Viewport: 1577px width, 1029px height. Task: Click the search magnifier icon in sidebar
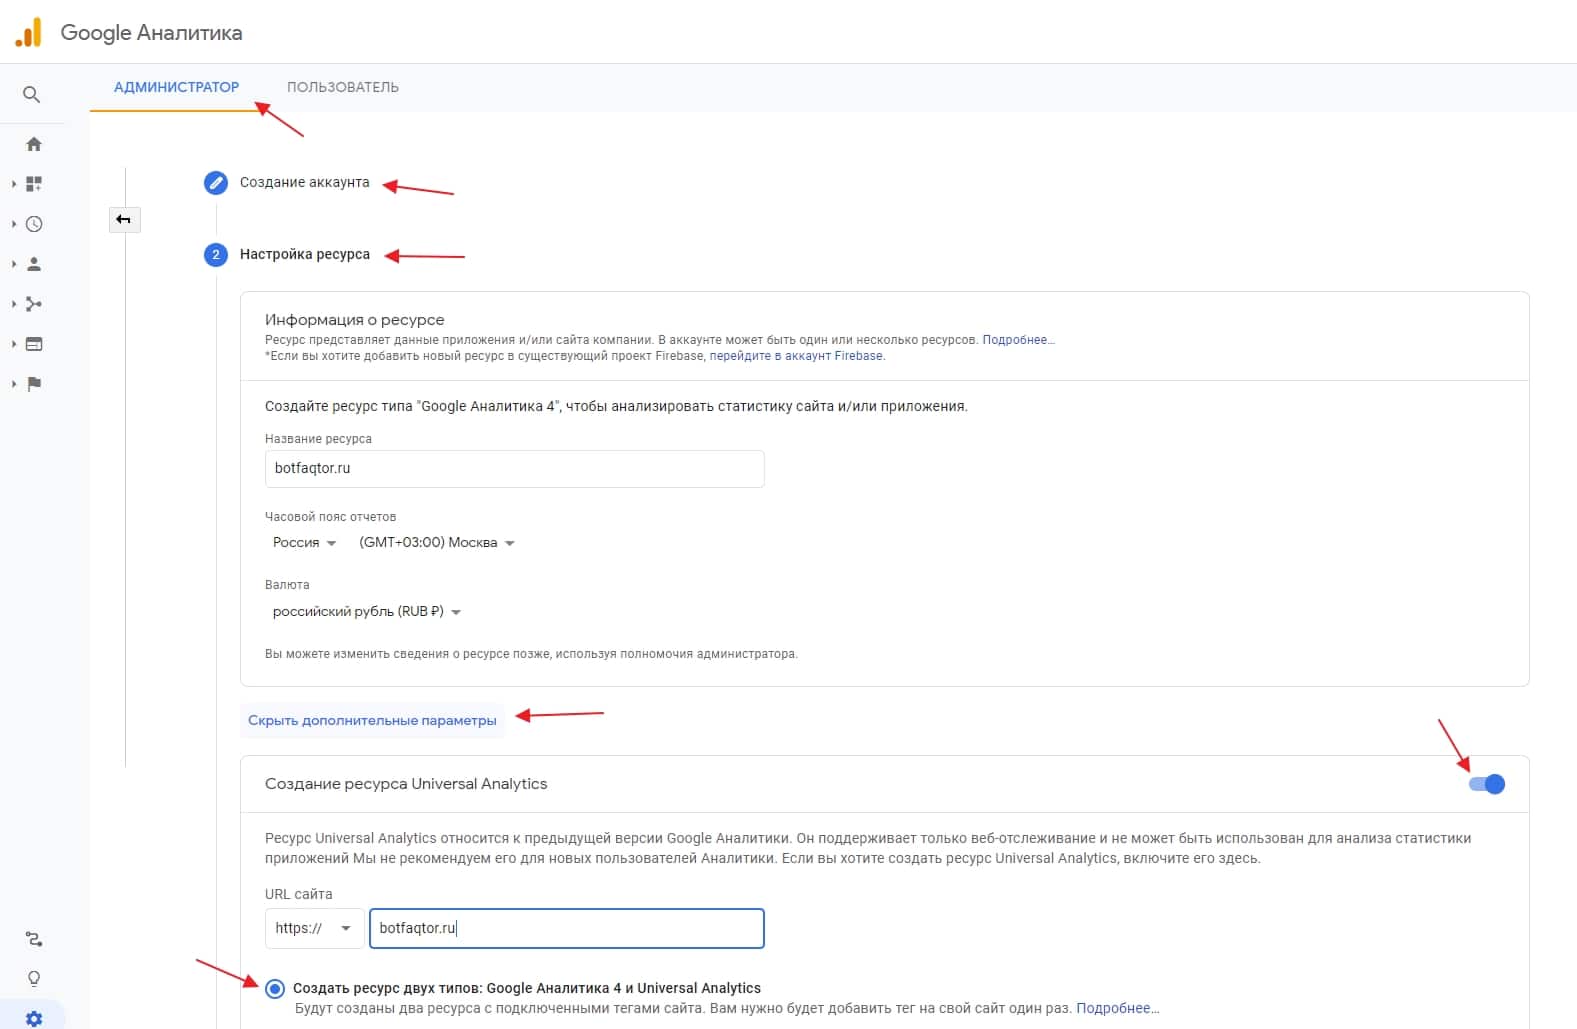pos(32,95)
